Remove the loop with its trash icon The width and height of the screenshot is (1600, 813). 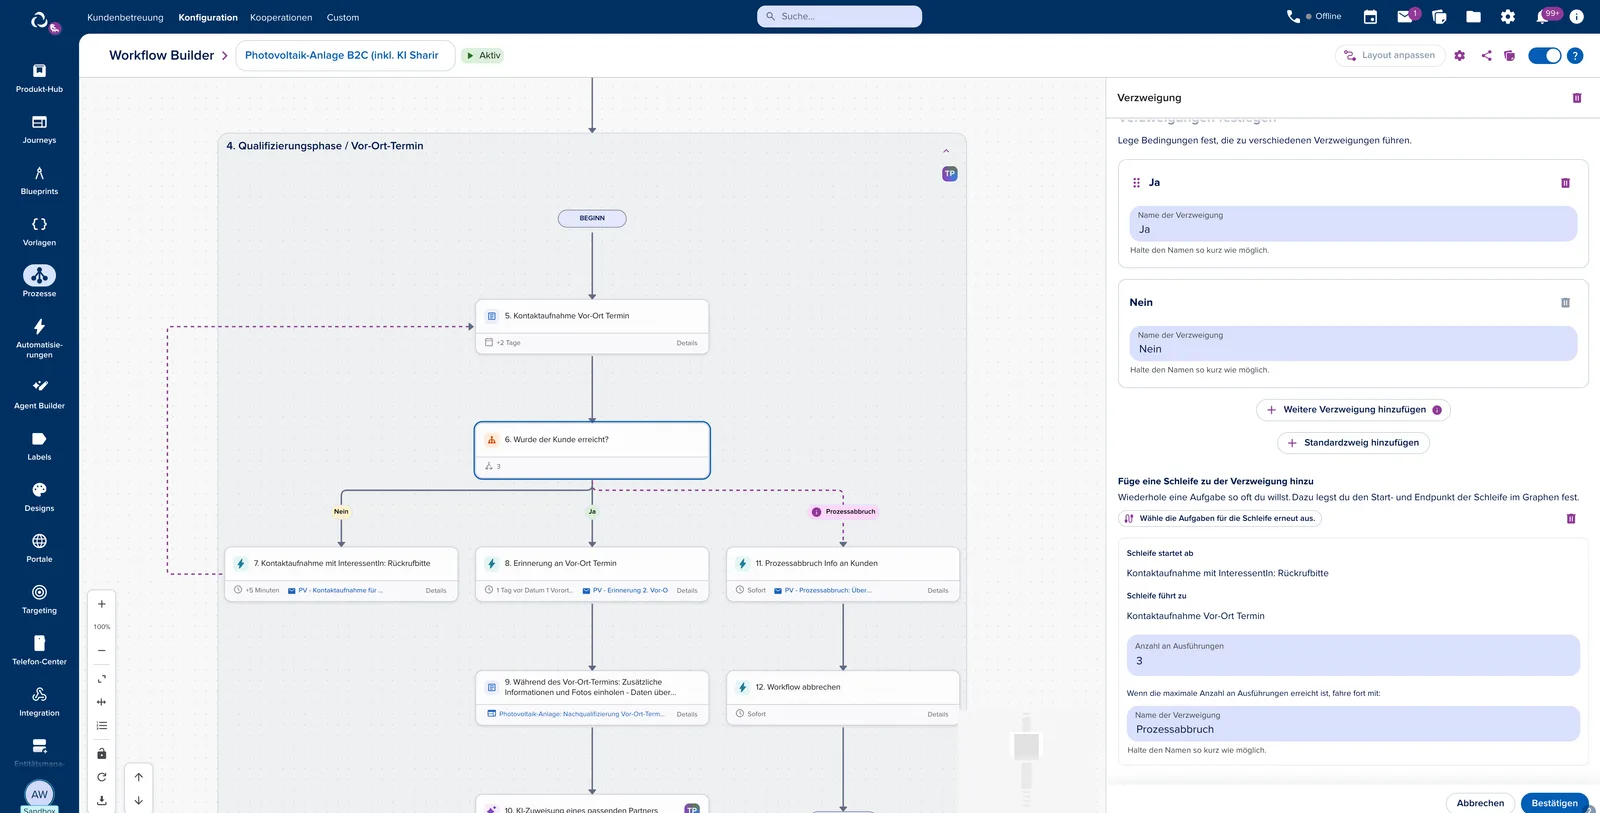[1571, 519]
